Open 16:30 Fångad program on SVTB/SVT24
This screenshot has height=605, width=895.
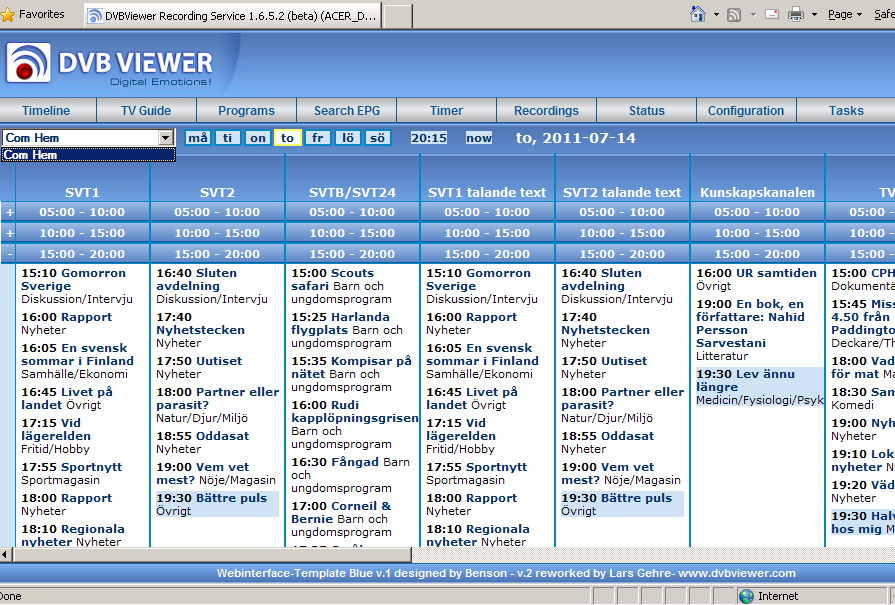(x=335, y=462)
